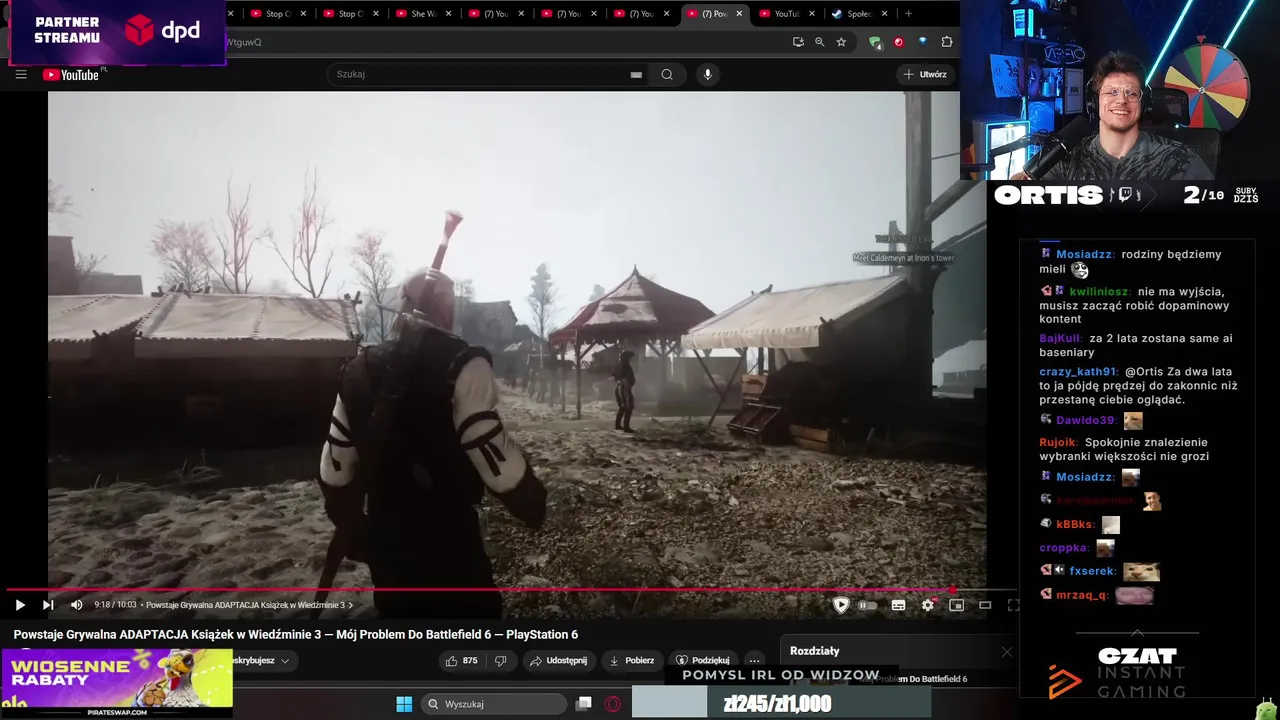Image resolution: width=1280 pixels, height=720 pixels.
Task: Open more actions three-dot menu
Action: click(755, 660)
